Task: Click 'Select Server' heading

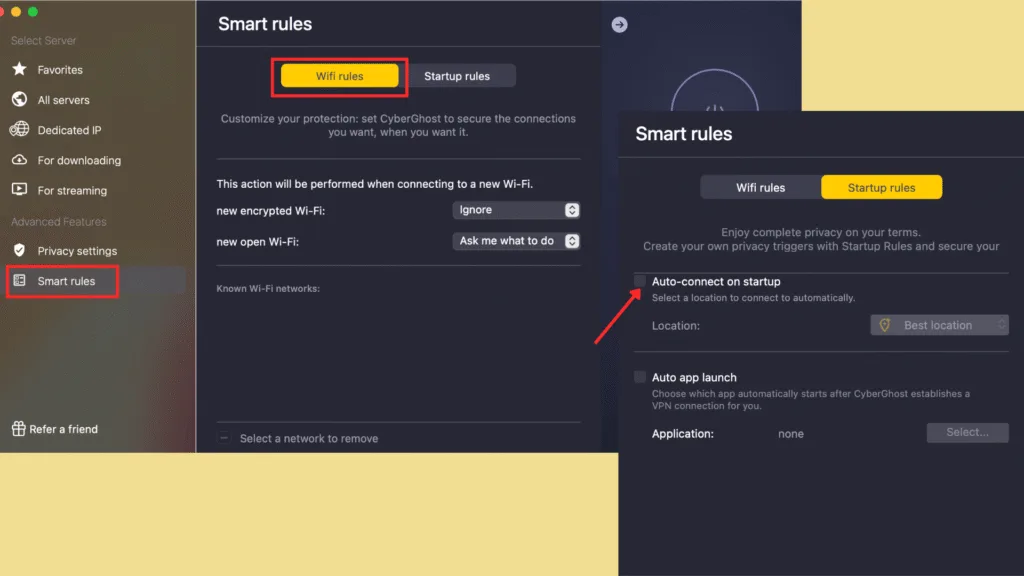Action: point(43,40)
